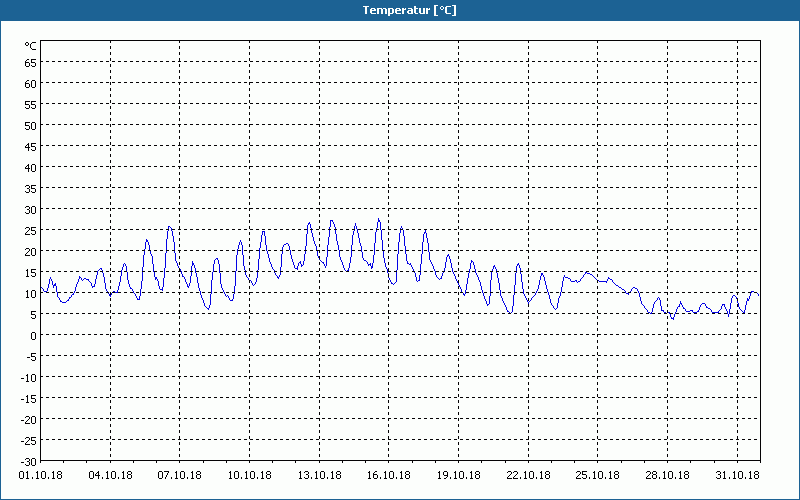Select the 07.10.18 date marker
The width and height of the screenshot is (800, 500).
point(180,475)
